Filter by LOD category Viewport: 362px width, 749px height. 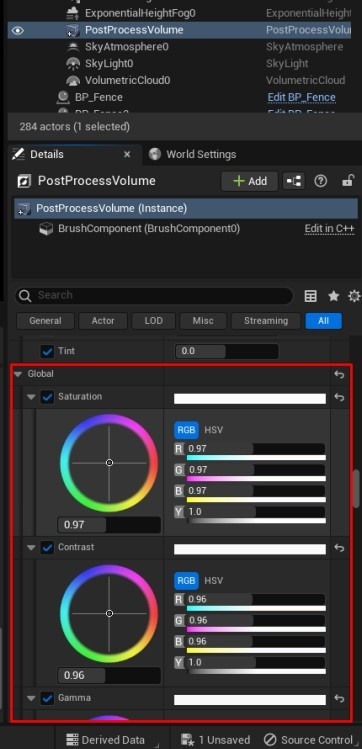(154, 321)
